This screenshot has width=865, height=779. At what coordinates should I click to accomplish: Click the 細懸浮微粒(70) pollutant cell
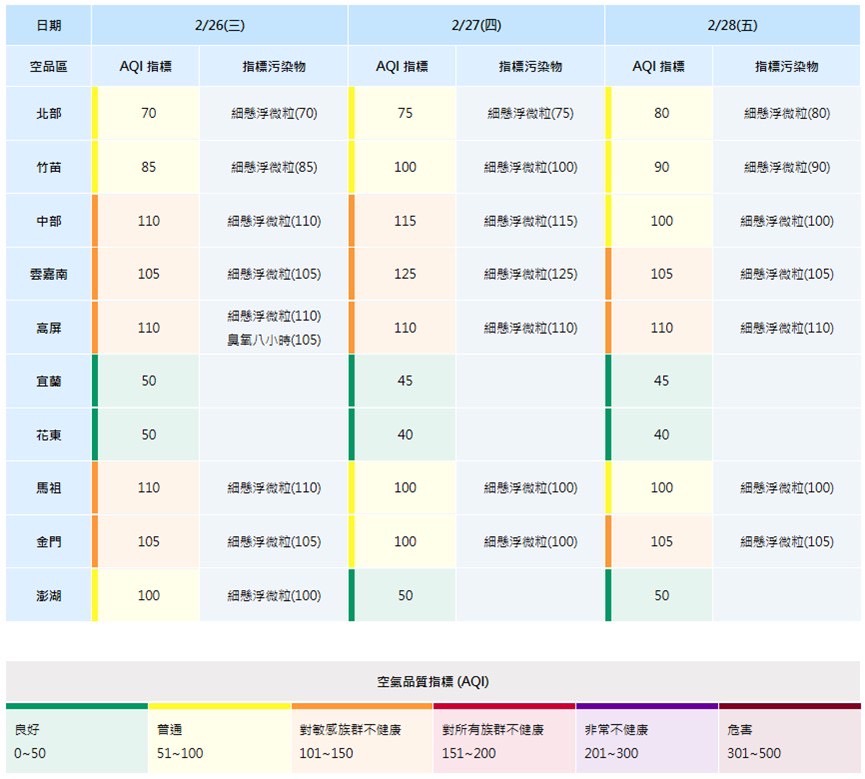[x=274, y=113]
